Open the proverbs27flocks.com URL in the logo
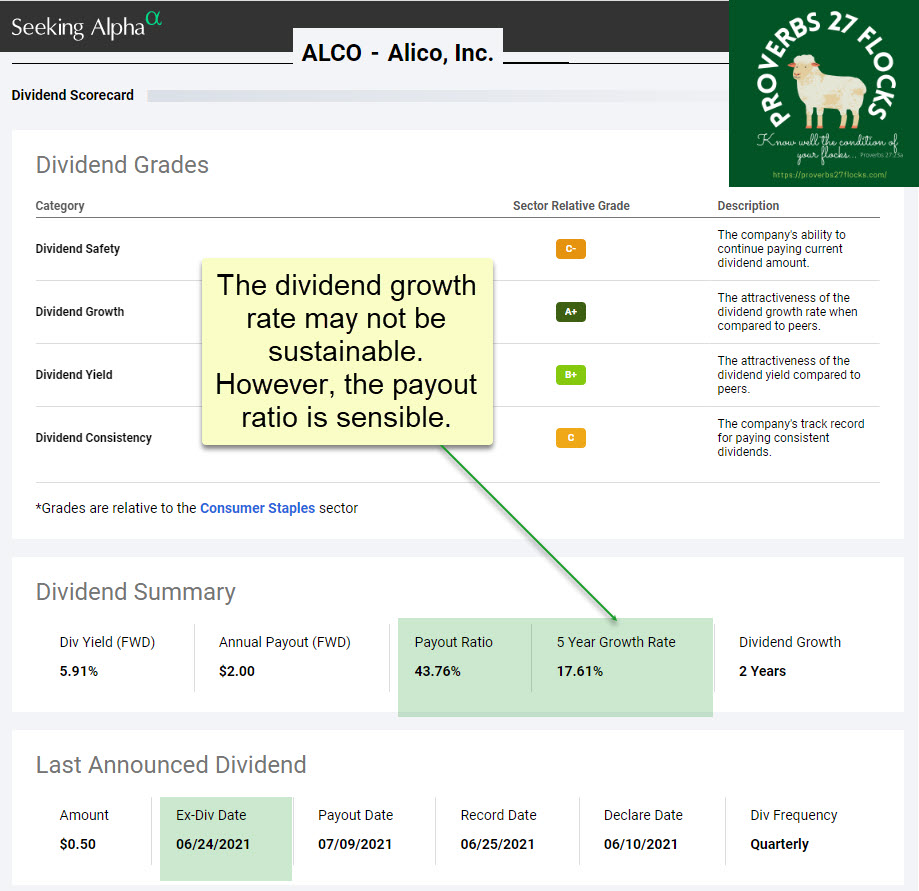The height and width of the screenshot is (891, 919). pos(823,175)
